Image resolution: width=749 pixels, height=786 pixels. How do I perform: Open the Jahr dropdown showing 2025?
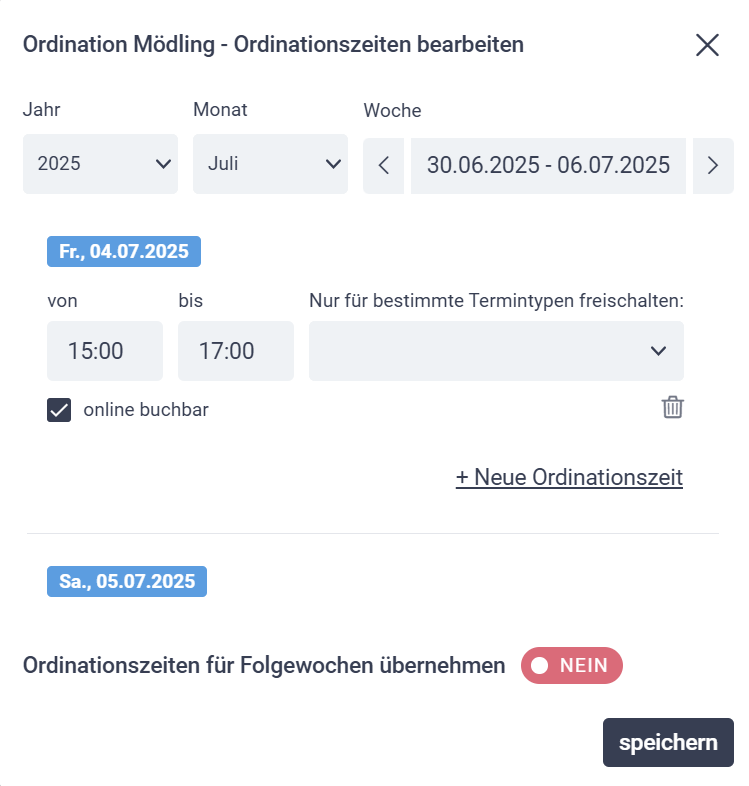100,164
